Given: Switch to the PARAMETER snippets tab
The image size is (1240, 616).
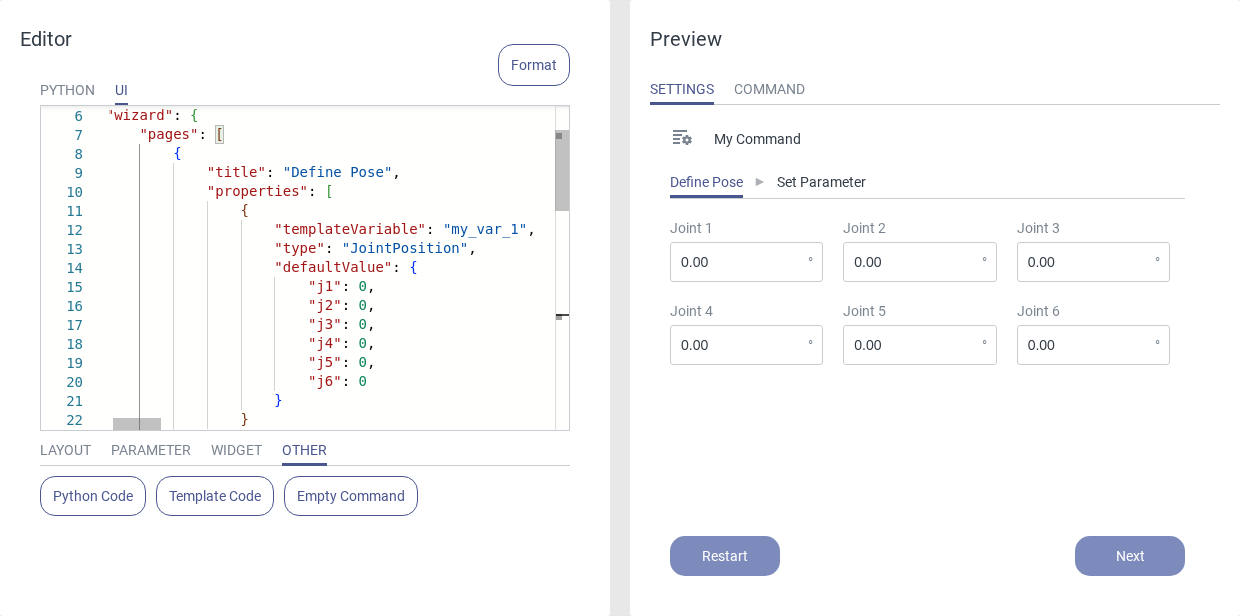Looking at the screenshot, I should 151,450.
